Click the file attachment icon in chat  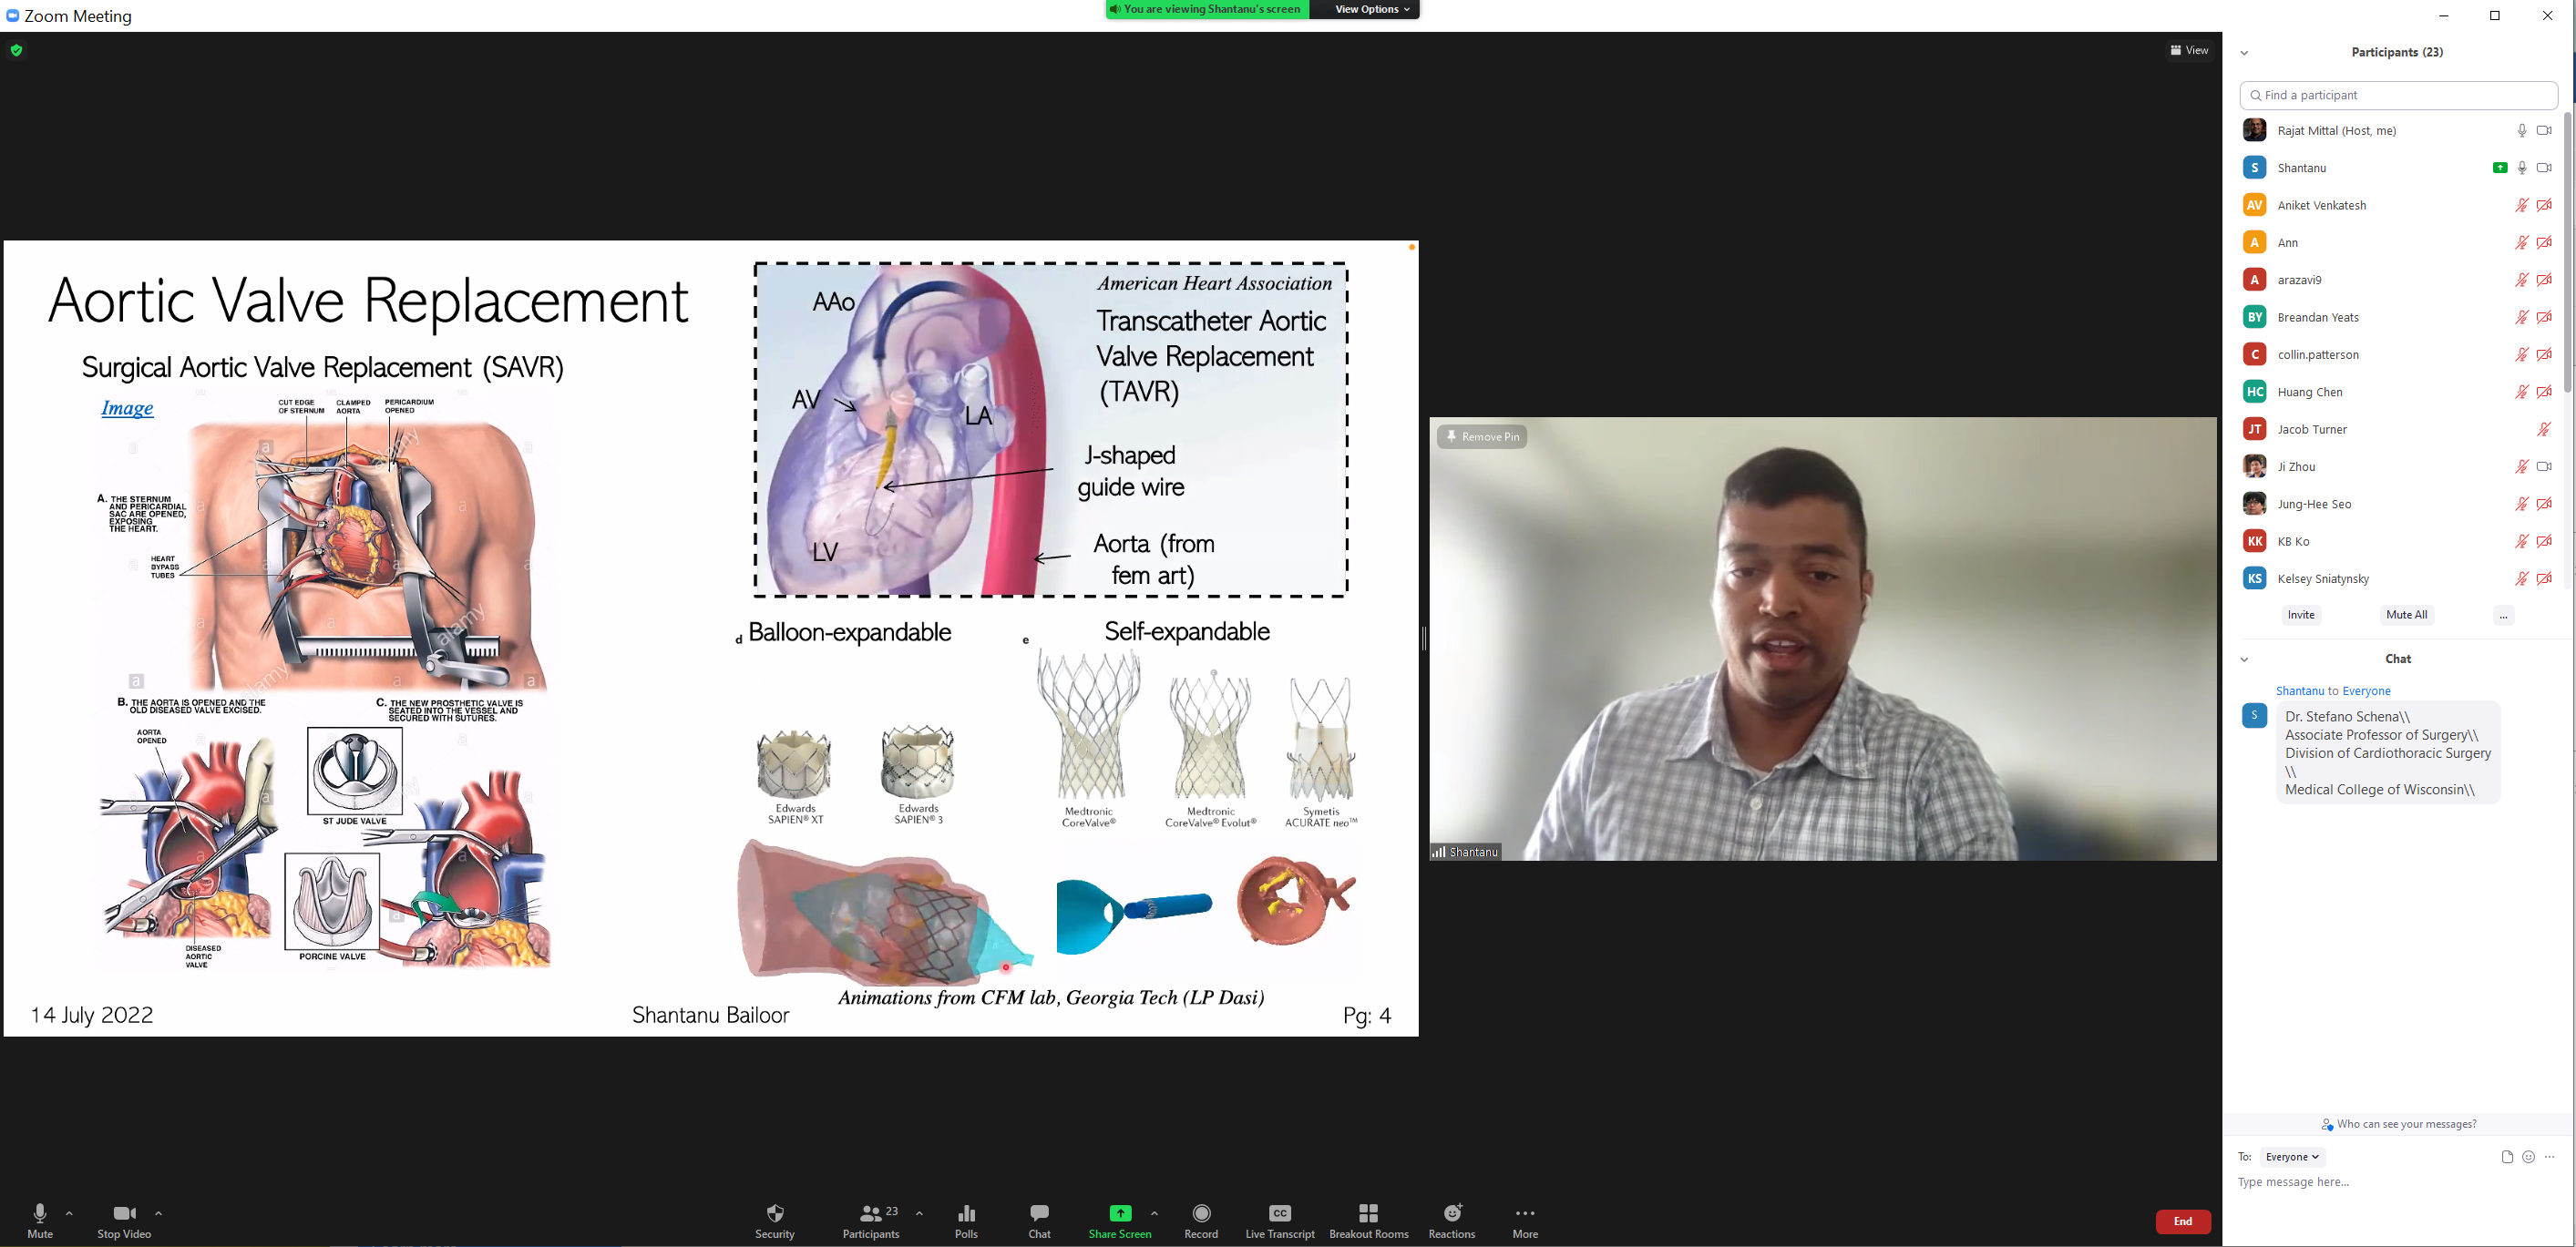2507,1157
